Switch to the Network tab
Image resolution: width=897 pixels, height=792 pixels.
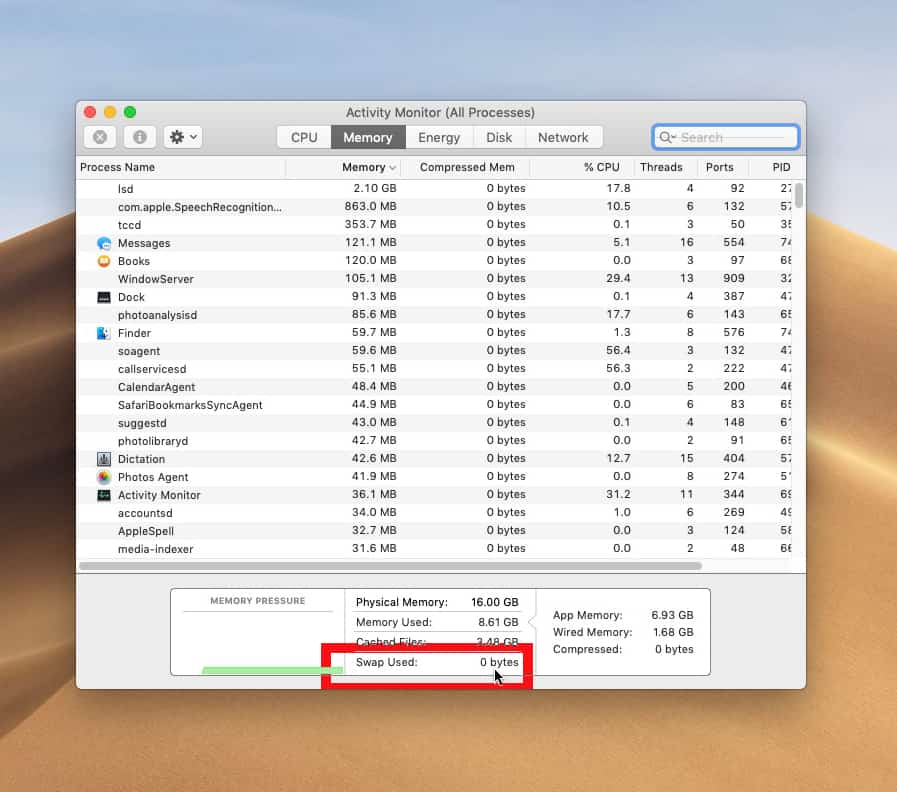pos(563,137)
